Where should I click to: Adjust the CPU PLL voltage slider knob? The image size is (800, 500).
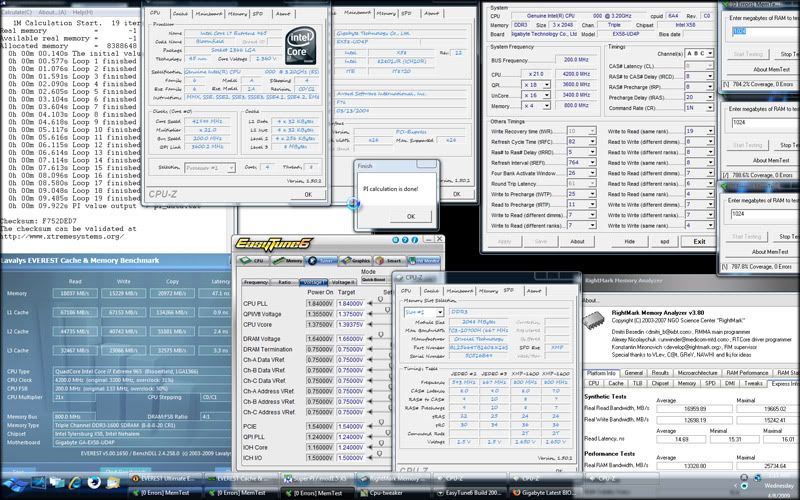tap(381, 299)
